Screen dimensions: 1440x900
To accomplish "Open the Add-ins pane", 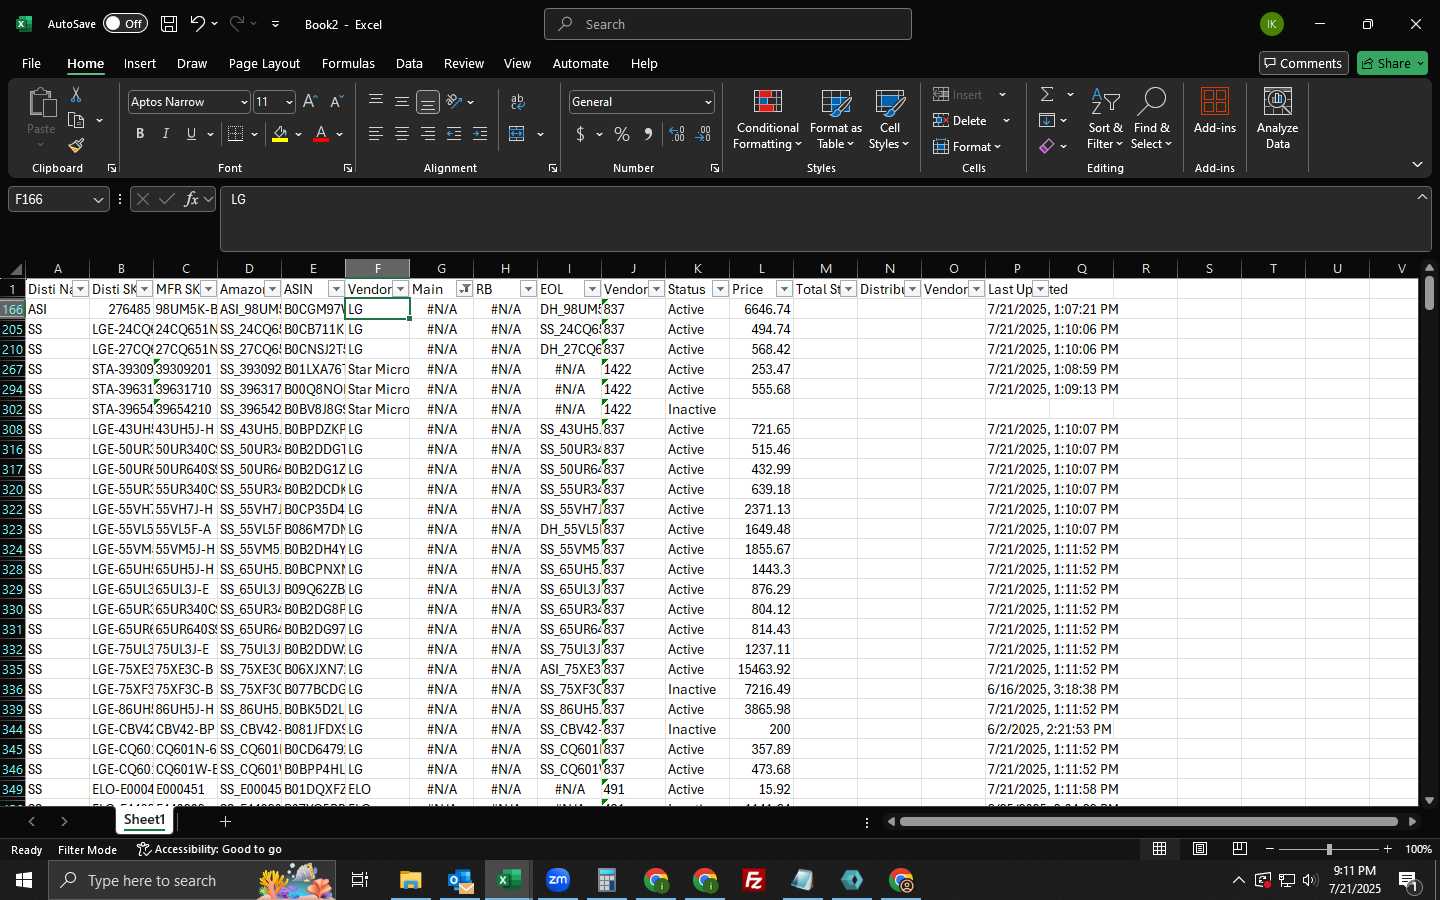I will pos(1215,112).
